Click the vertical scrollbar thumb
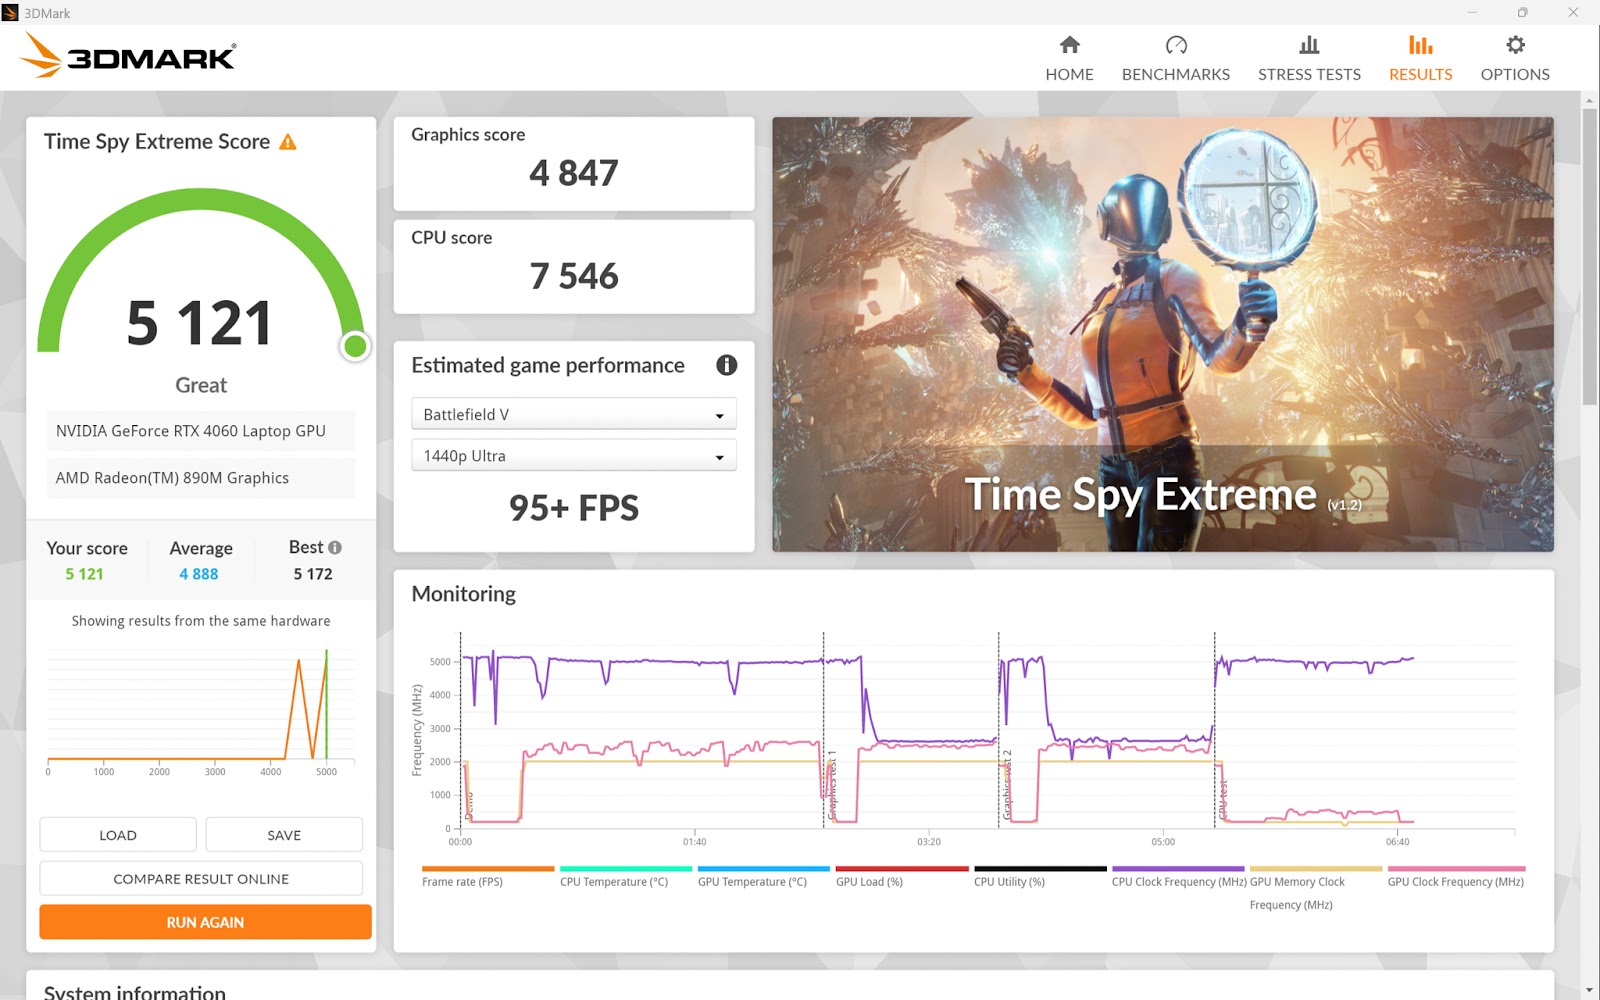Viewport: 1600px width, 1000px height. click(x=1590, y=257)
